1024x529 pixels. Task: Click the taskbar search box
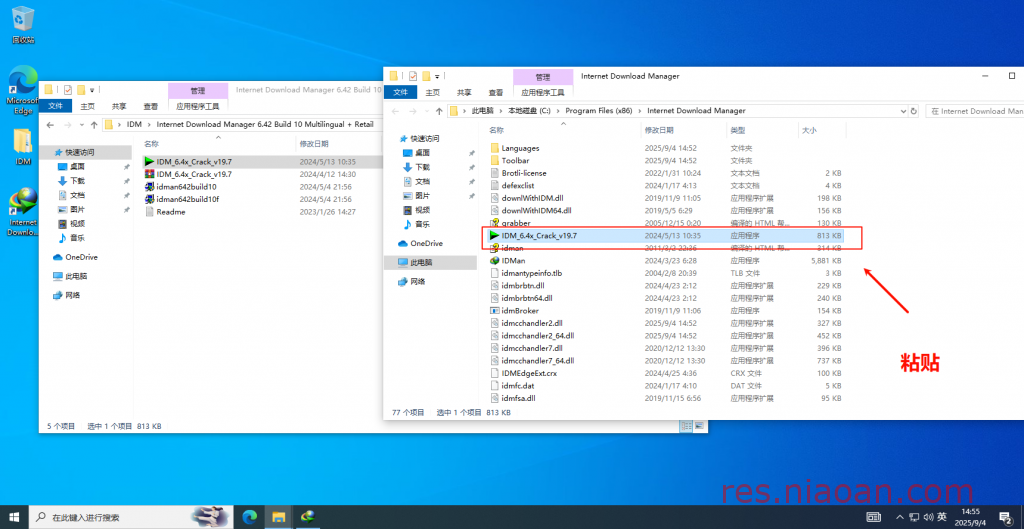(x=131, y=517)
